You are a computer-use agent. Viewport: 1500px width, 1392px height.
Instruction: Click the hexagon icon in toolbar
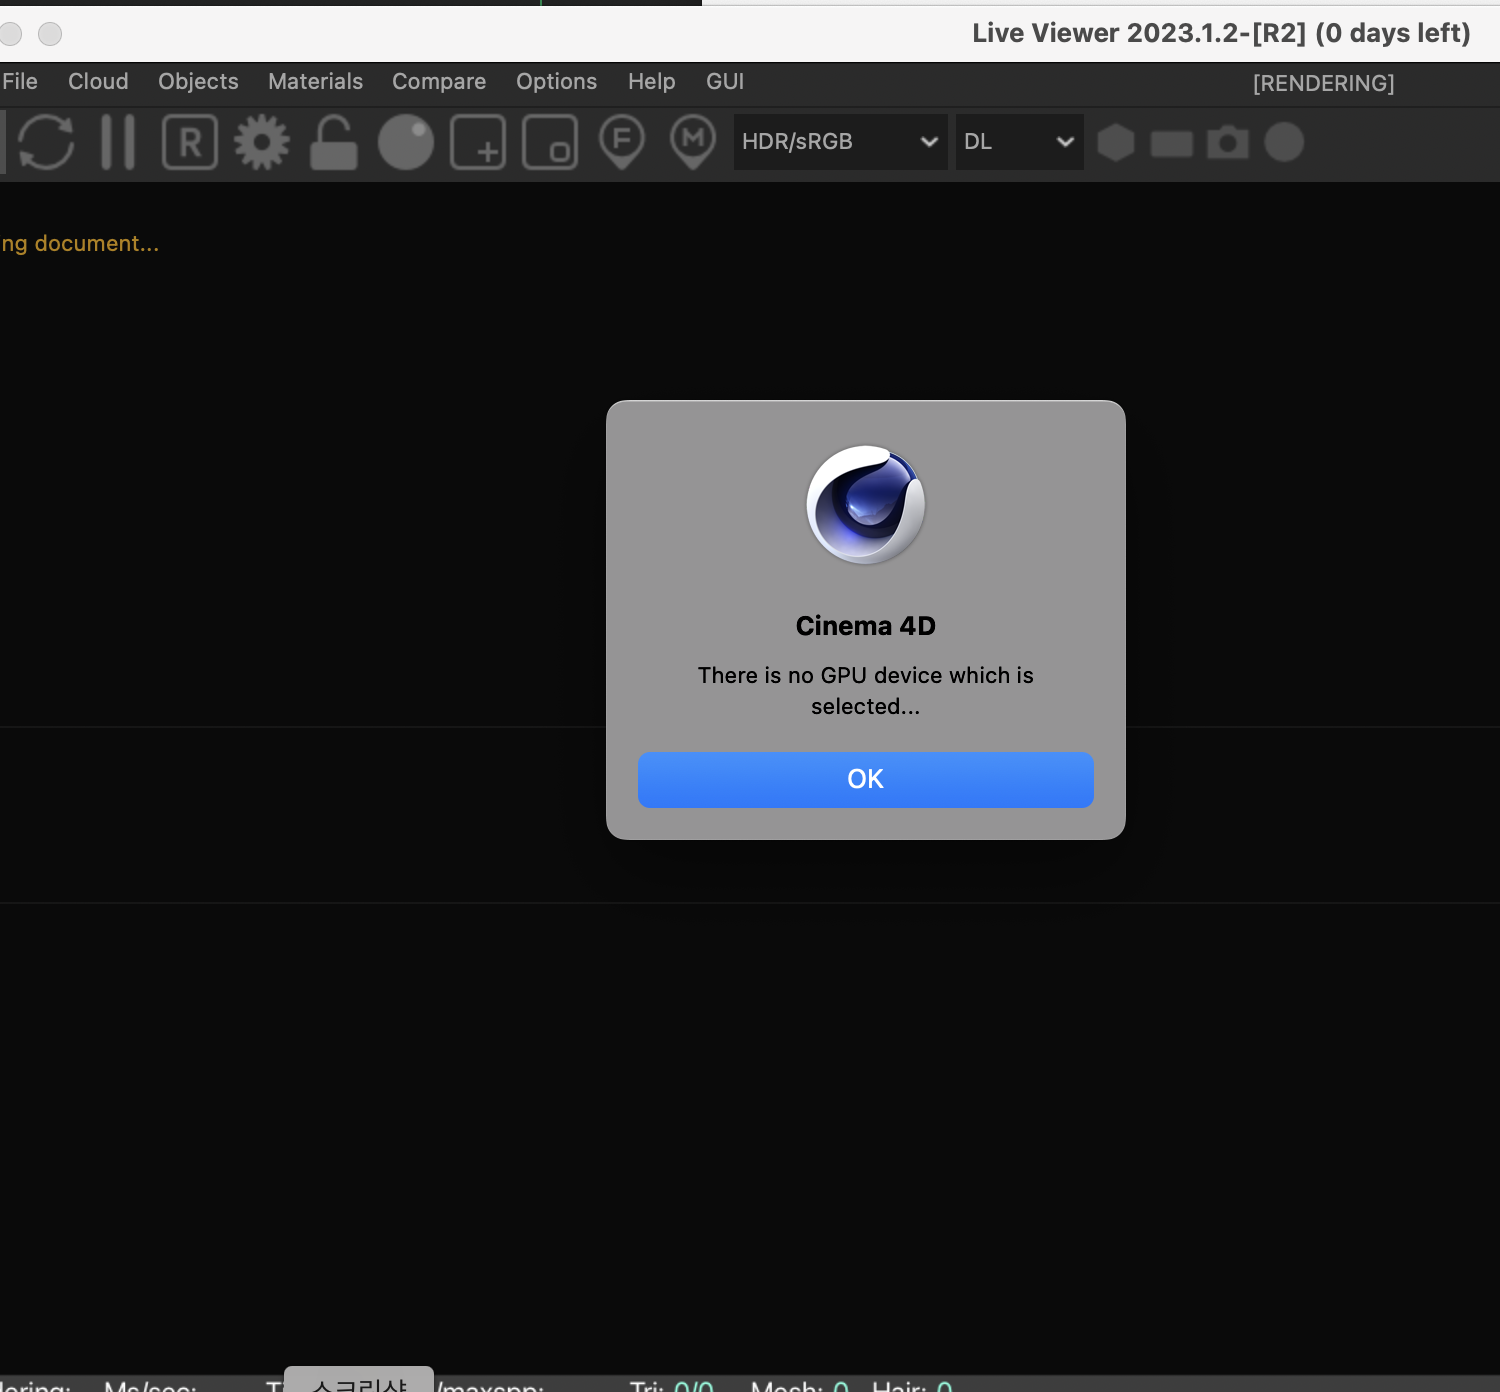tap(1116, 143)
